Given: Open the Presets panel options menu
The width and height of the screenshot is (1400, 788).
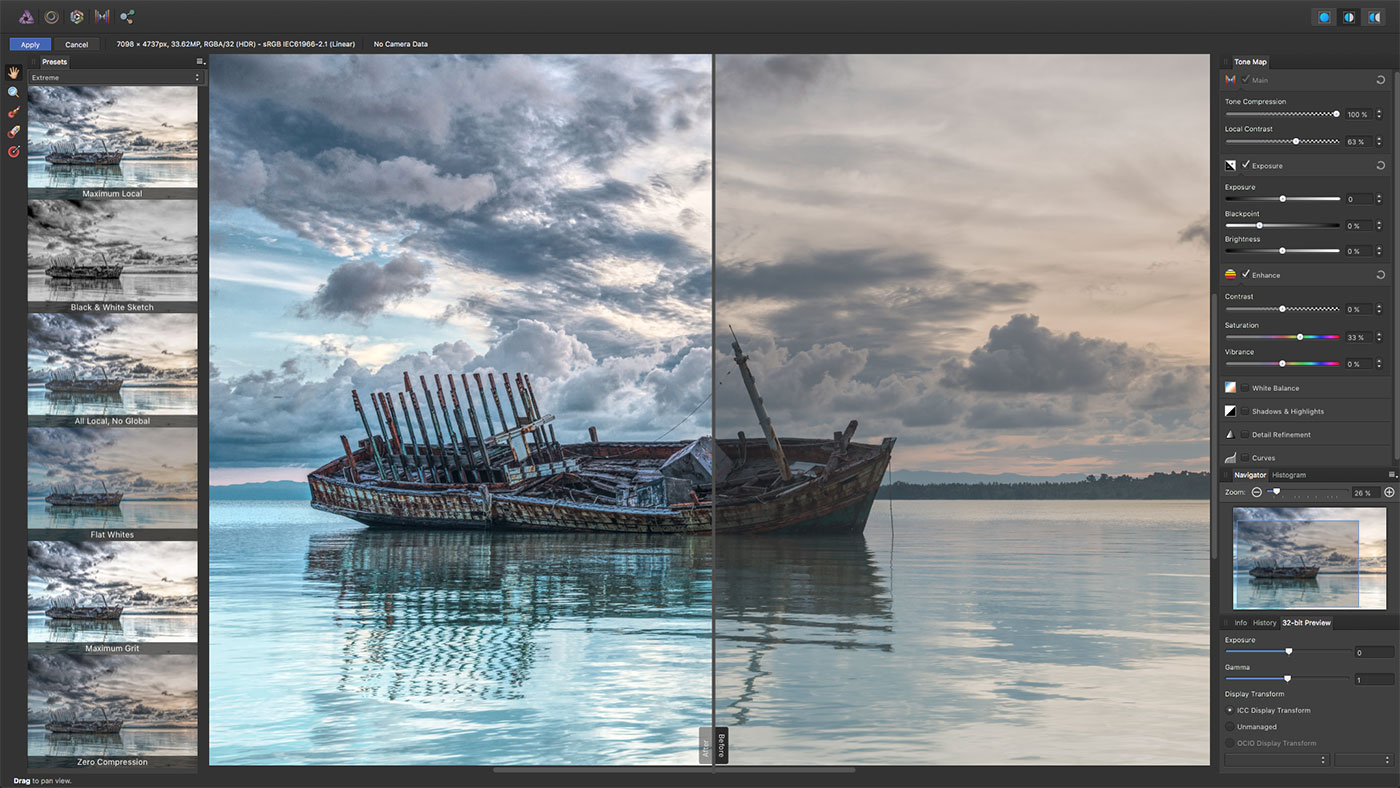Looking at the screenshot, I should coord(200,62).
